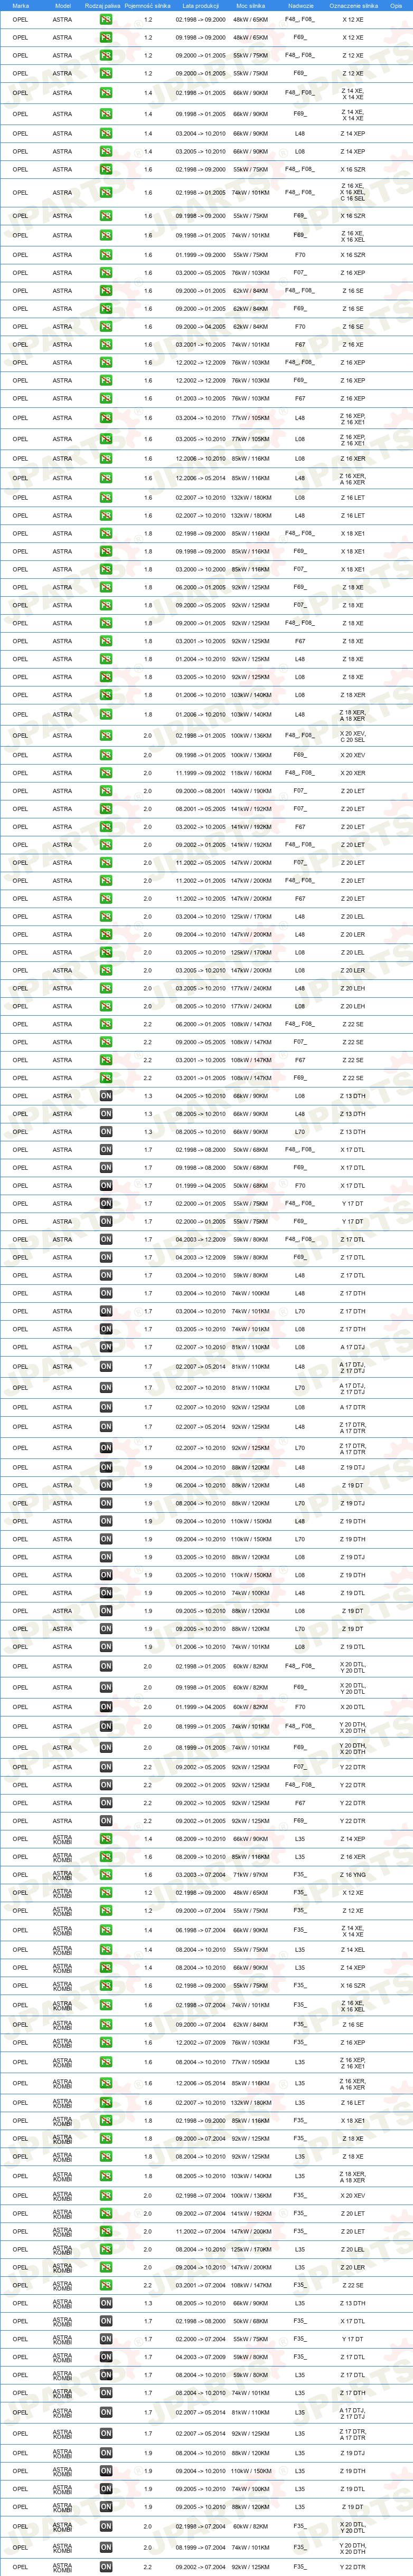Click petrol icon in Z 16 SE F70 row
The height and width of the screenshot is (2576, 413).
pyautogui.click(x=105, y=327)
